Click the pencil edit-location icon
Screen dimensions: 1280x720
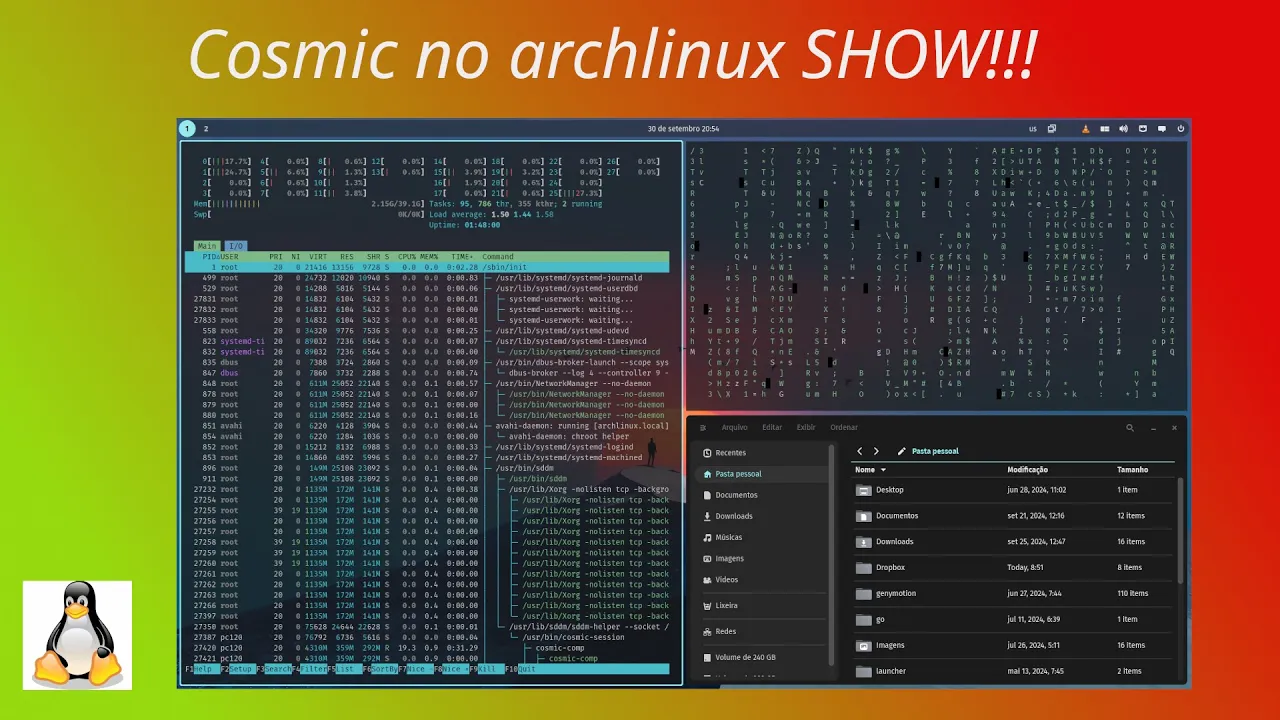click(901, 451)
